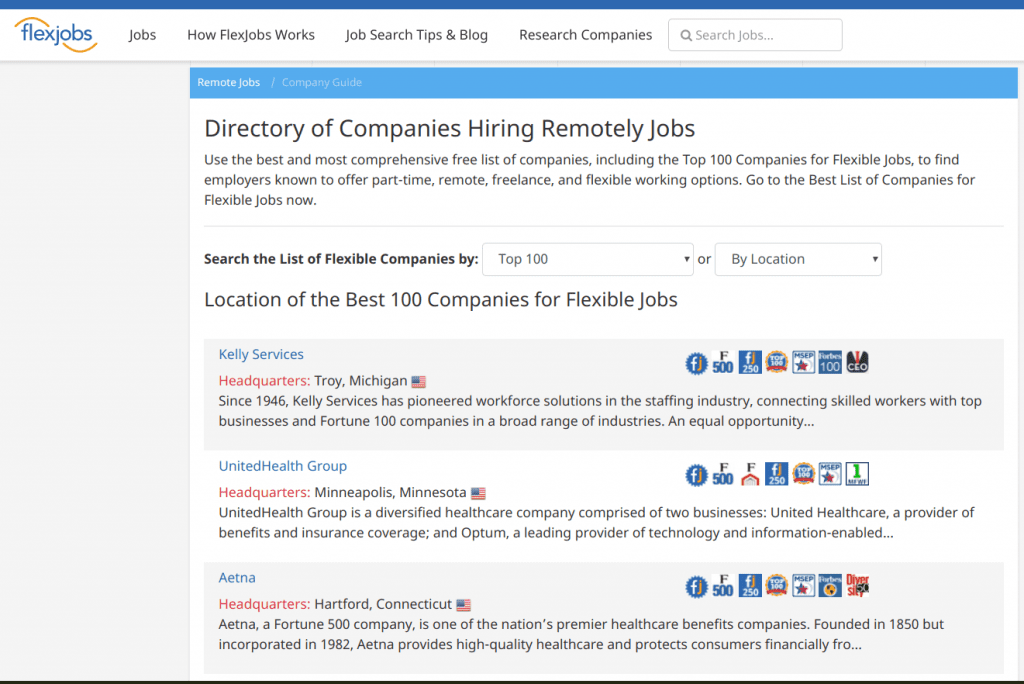Viewport: 1024px width, 684px height.
Task: Click the Aetna description paragraph
Action: [x=581, y=634]
